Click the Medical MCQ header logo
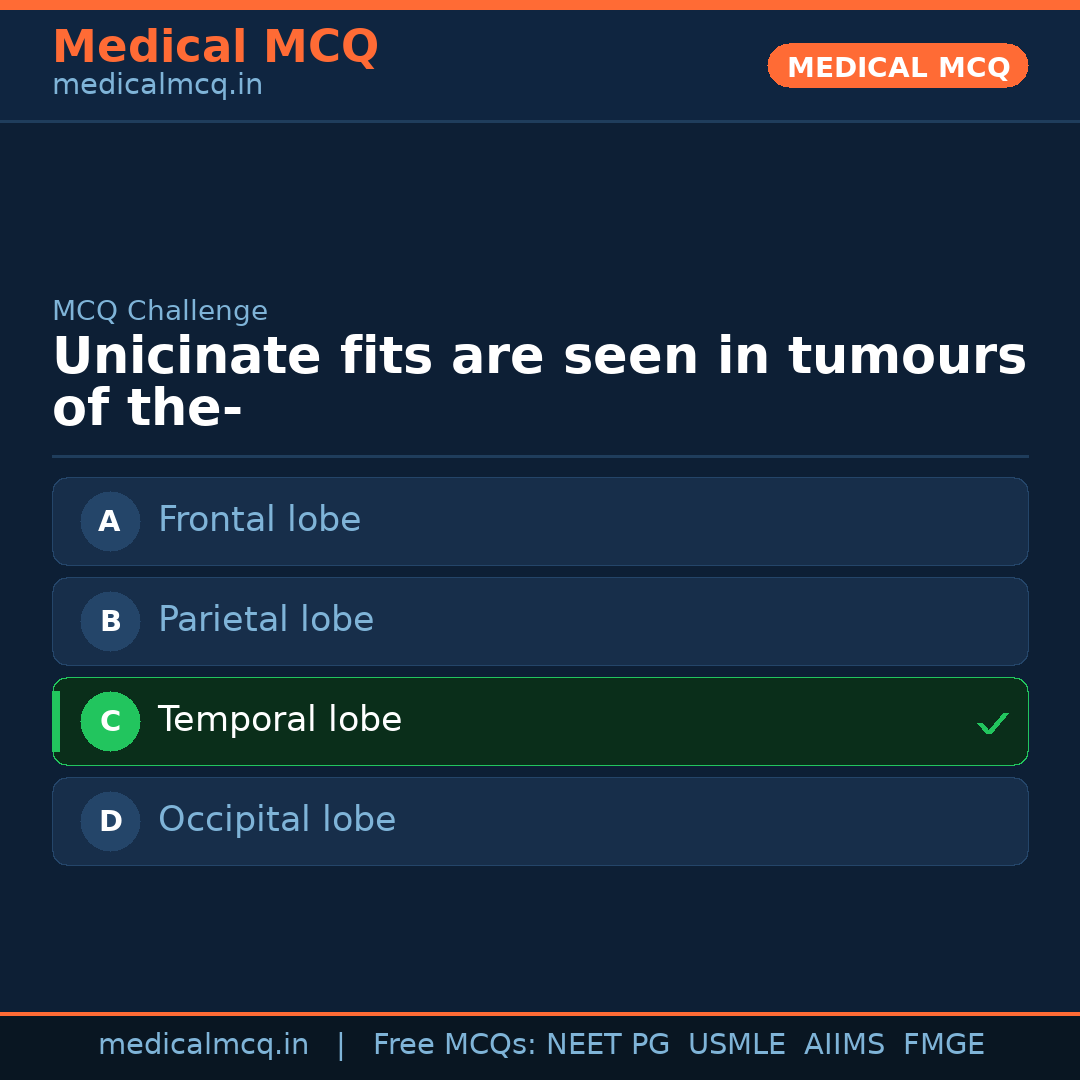1080x1080 pixels. 215,46
